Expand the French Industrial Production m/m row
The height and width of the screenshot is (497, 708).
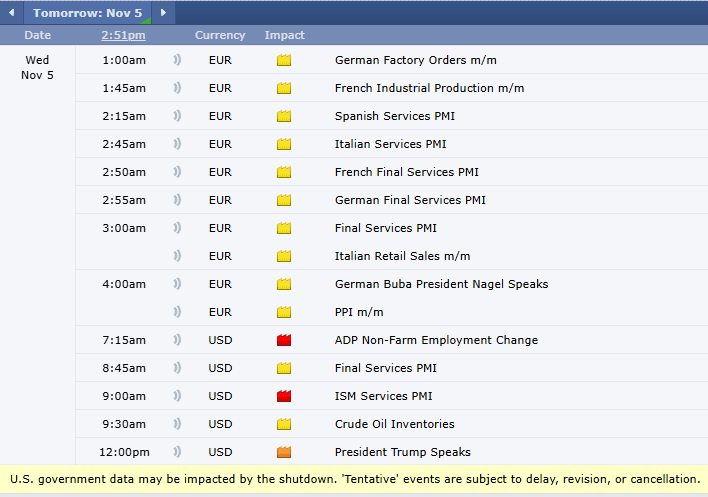pyautogui.click(x=429, y=88)
